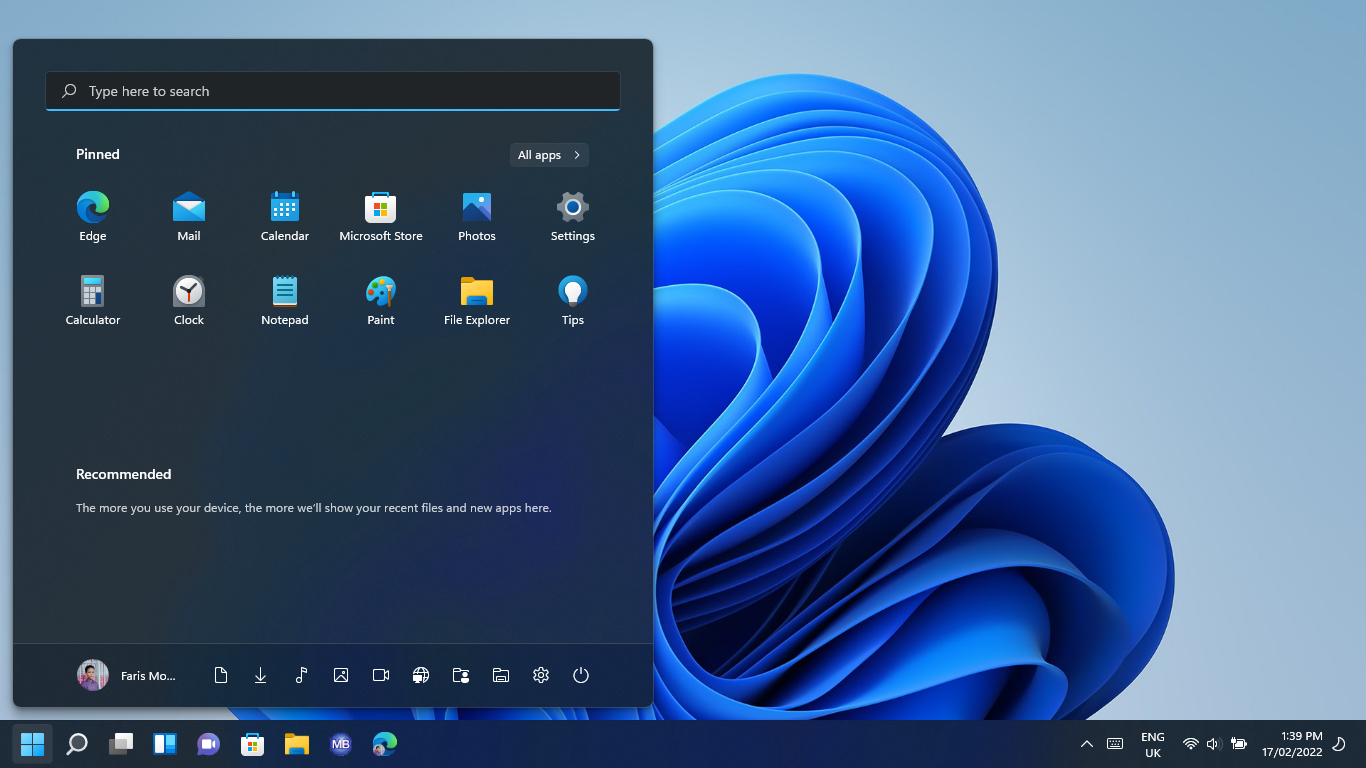Image resolution: width=1366 pixels, height=768 pixels.
Task: Launch the Photos app
Action: click(x=477, y=217)
